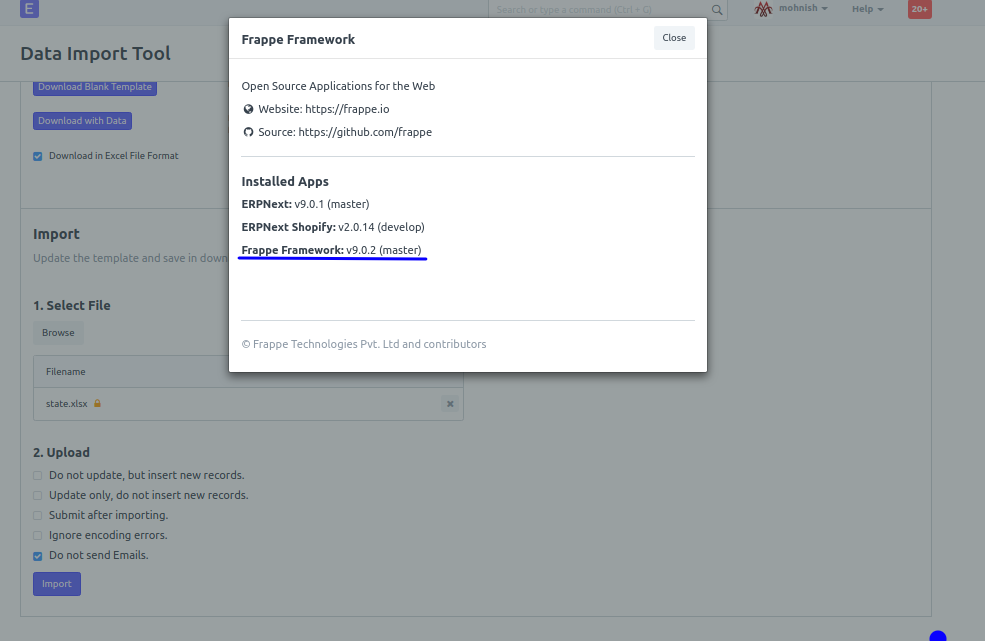The width and height of the screenshot is (985, 641).
Task: Click the globe icon beside the Website link
Action: tap(248, 109)
